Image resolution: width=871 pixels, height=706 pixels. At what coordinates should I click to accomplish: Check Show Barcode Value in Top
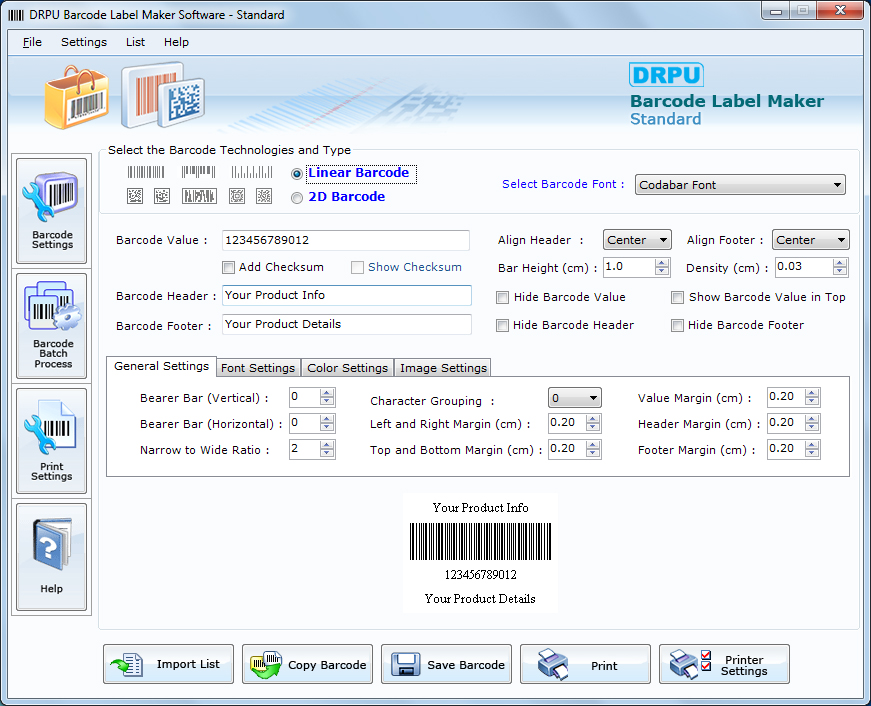[x=677, y=298]
